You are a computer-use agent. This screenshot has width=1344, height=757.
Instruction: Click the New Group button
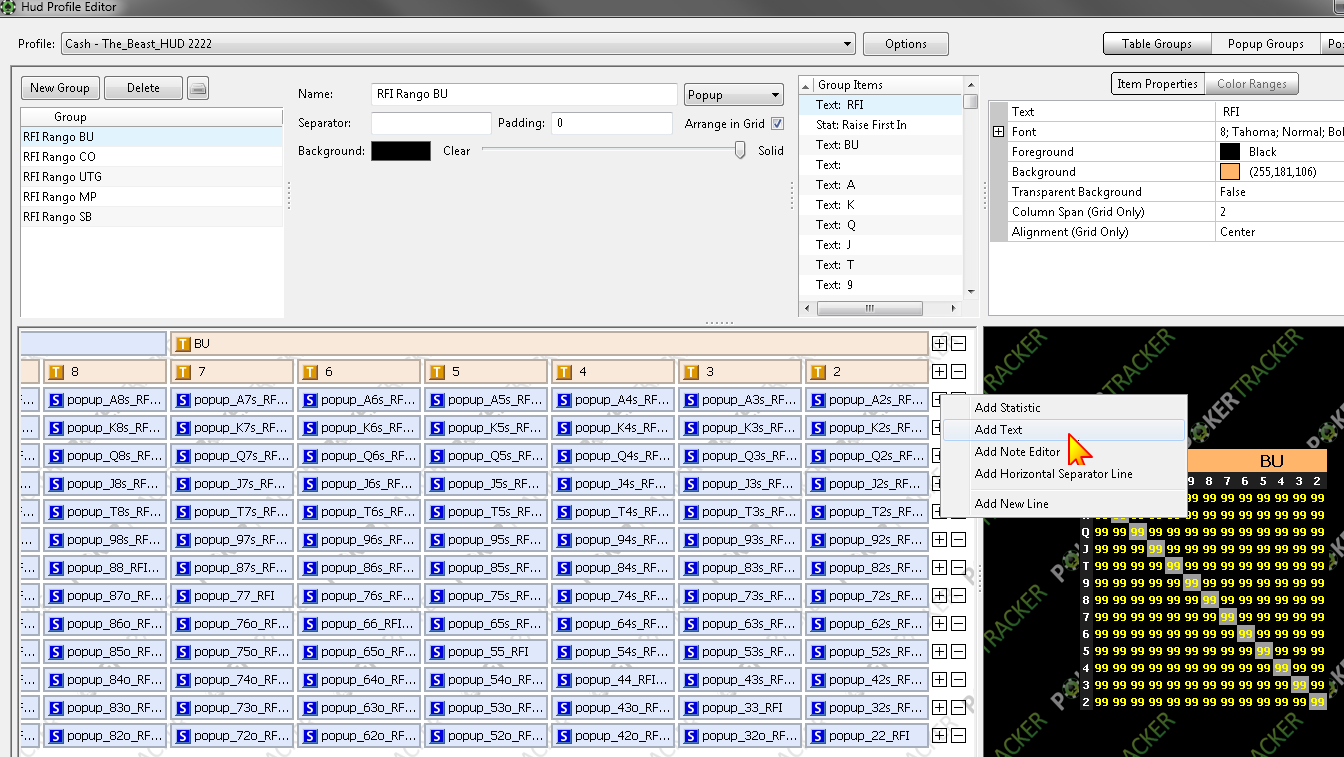(x=60, y=88)
